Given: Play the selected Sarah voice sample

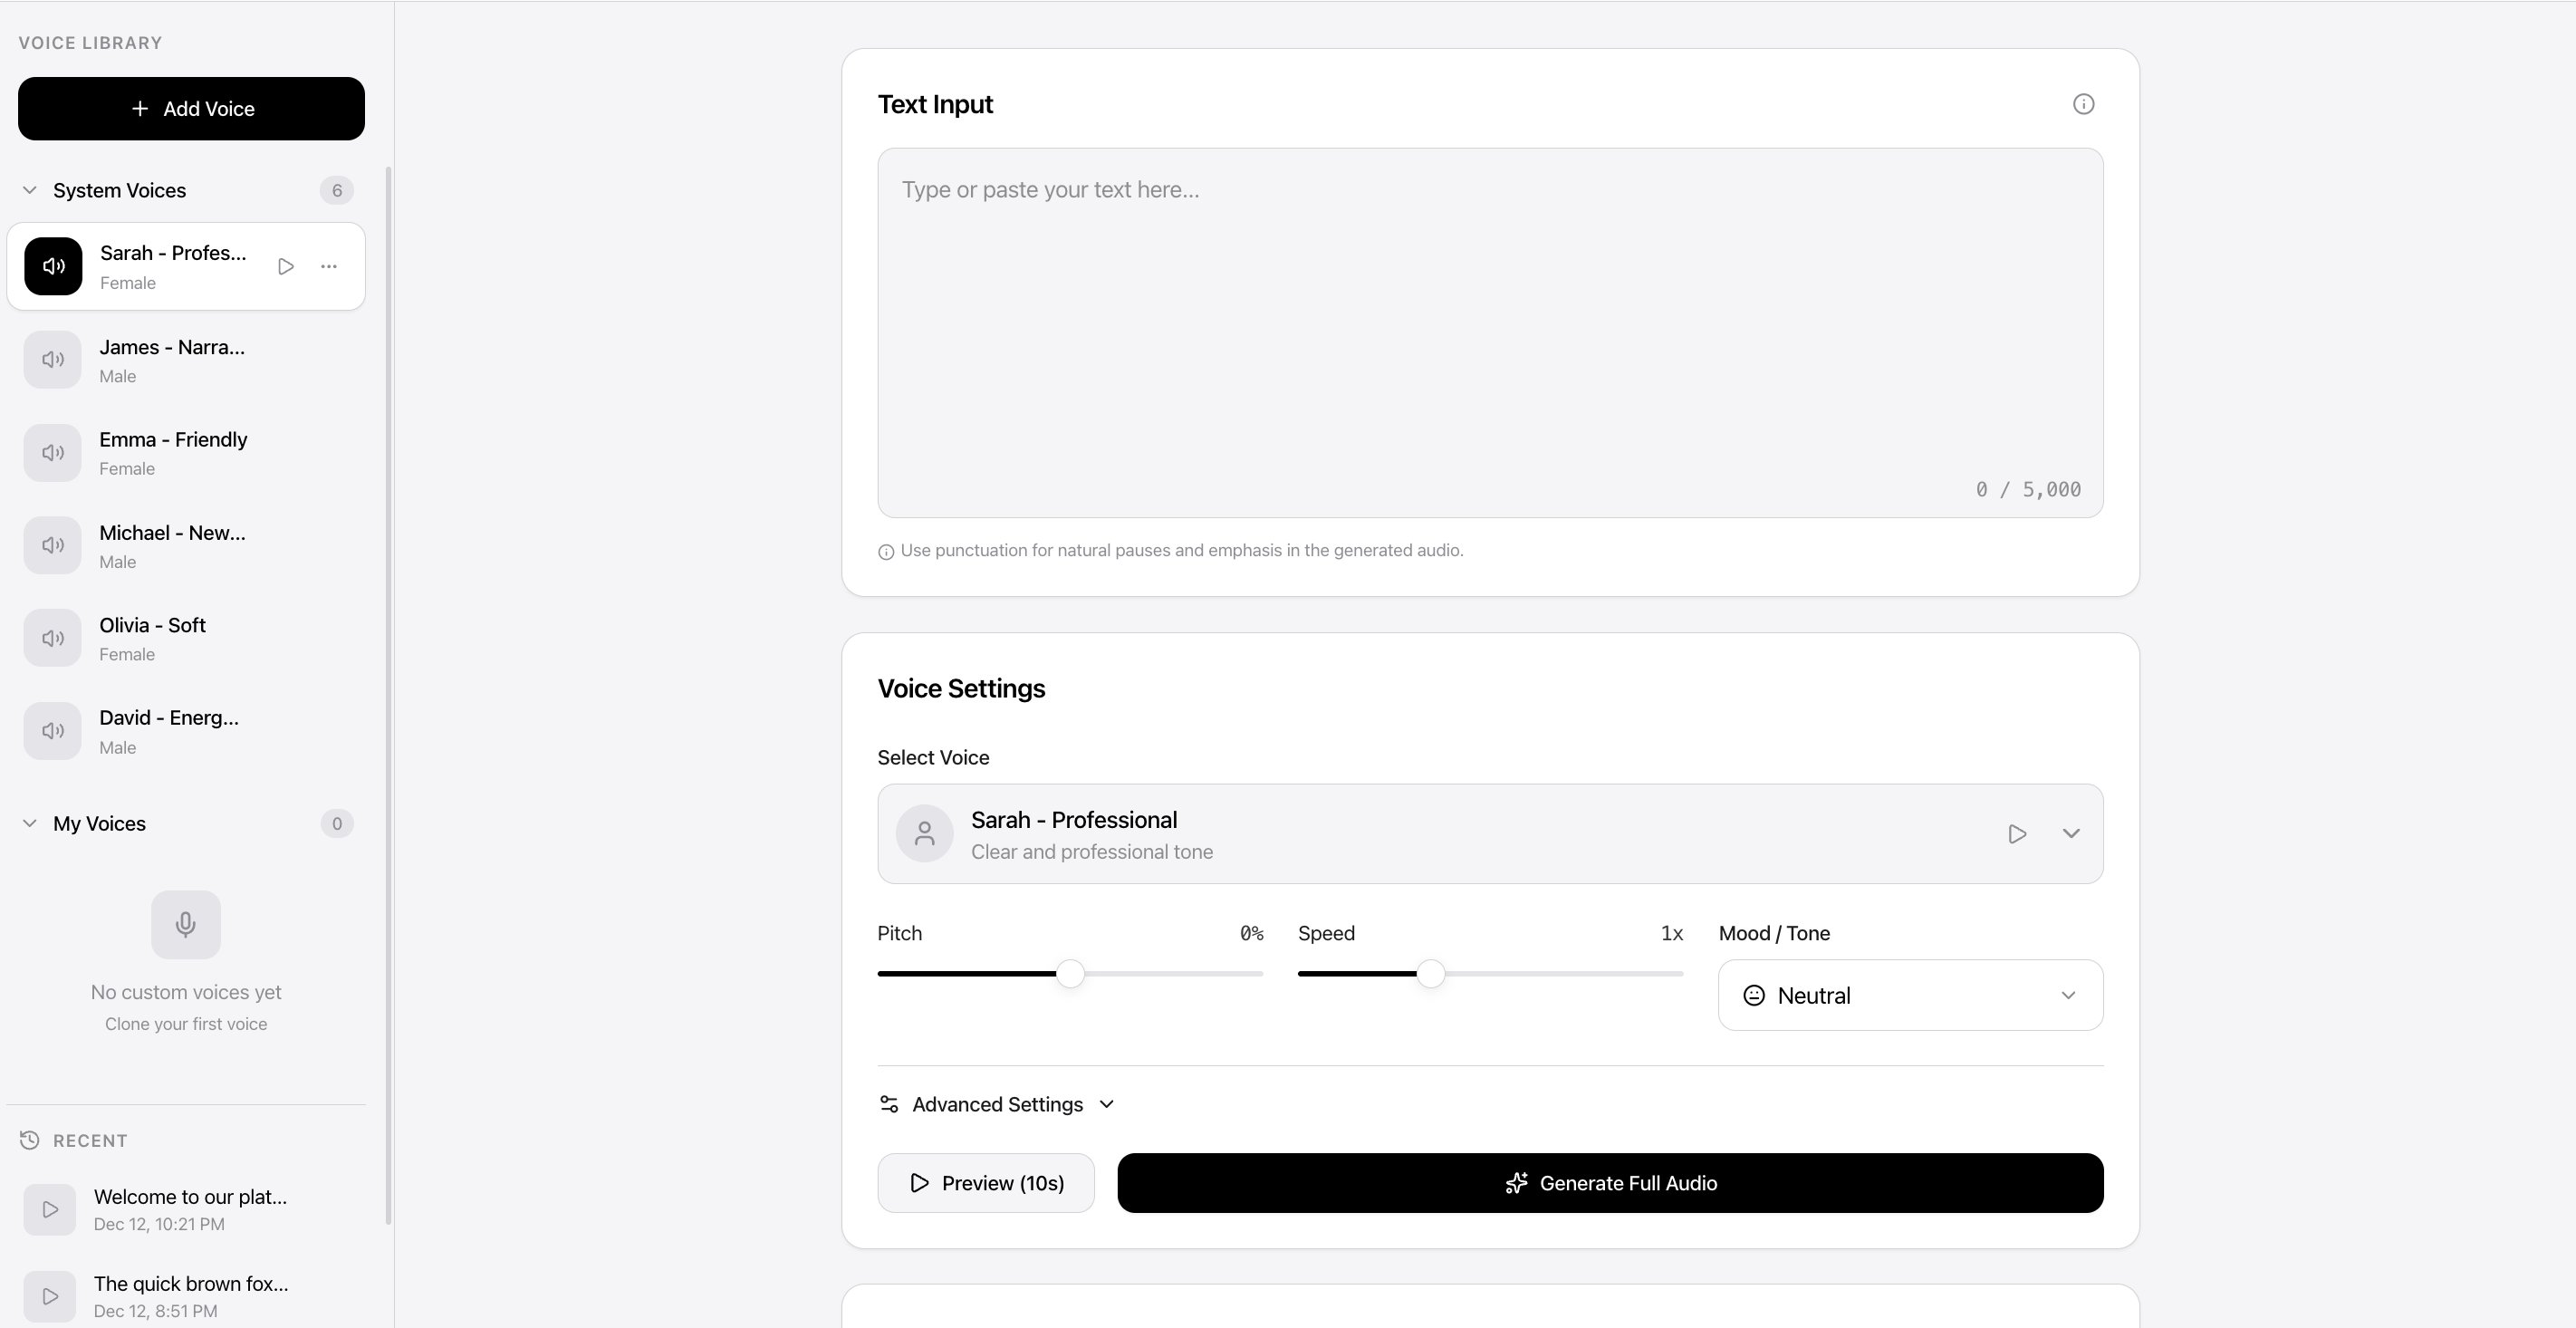Looking at the screenshot, I should [x=2017, y=833].
